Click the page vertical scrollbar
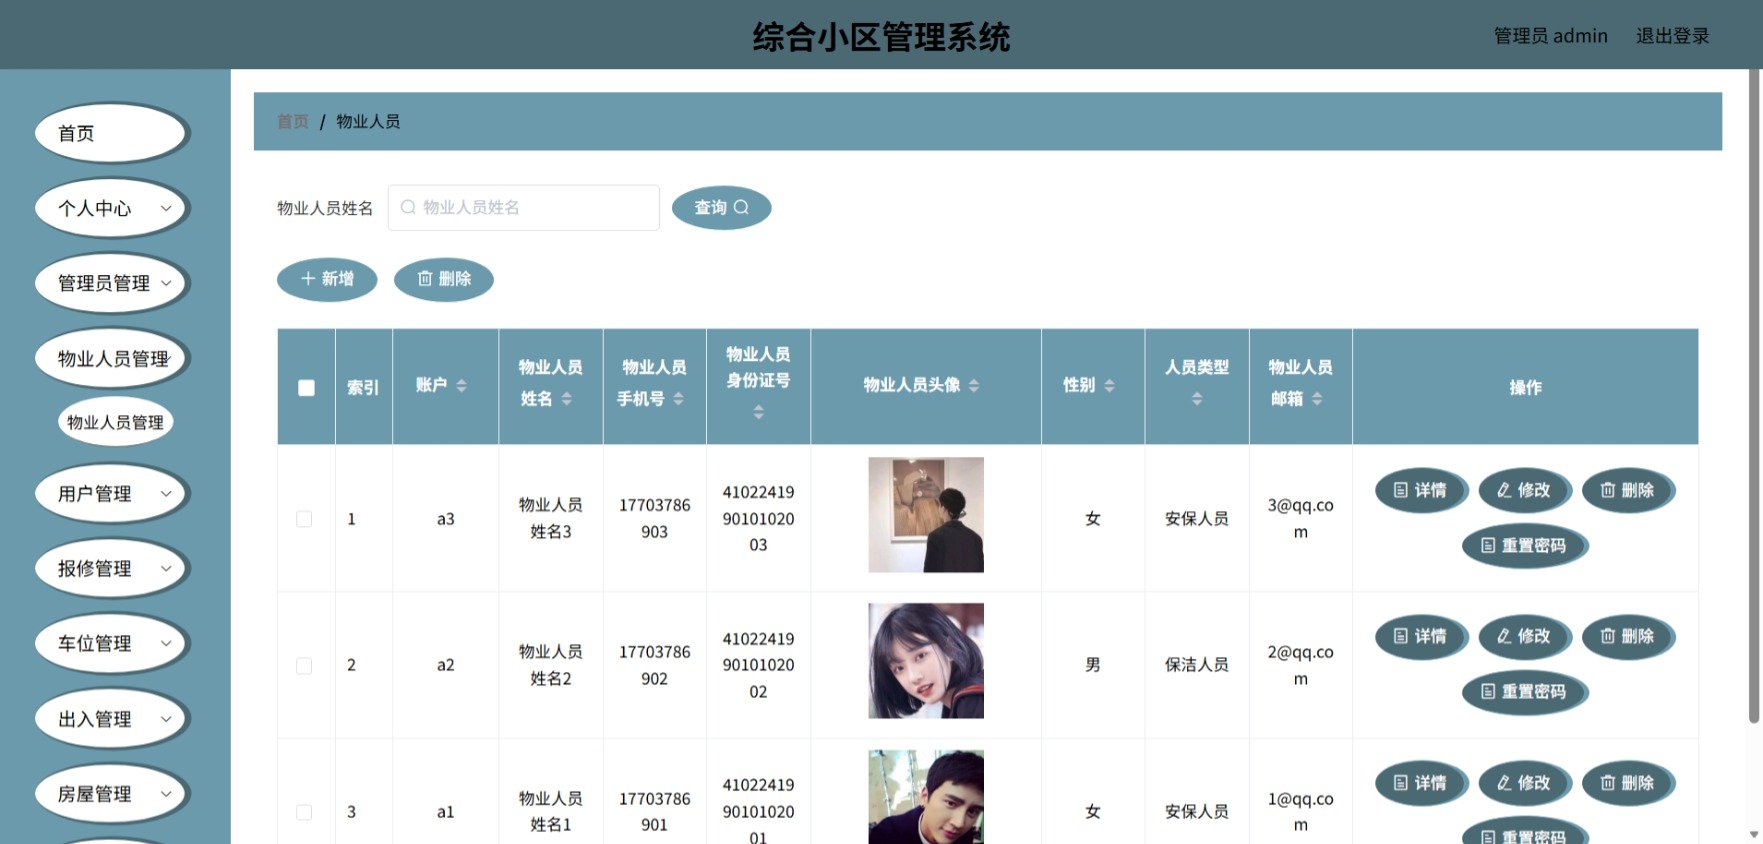 click(x=1754, y=397)
